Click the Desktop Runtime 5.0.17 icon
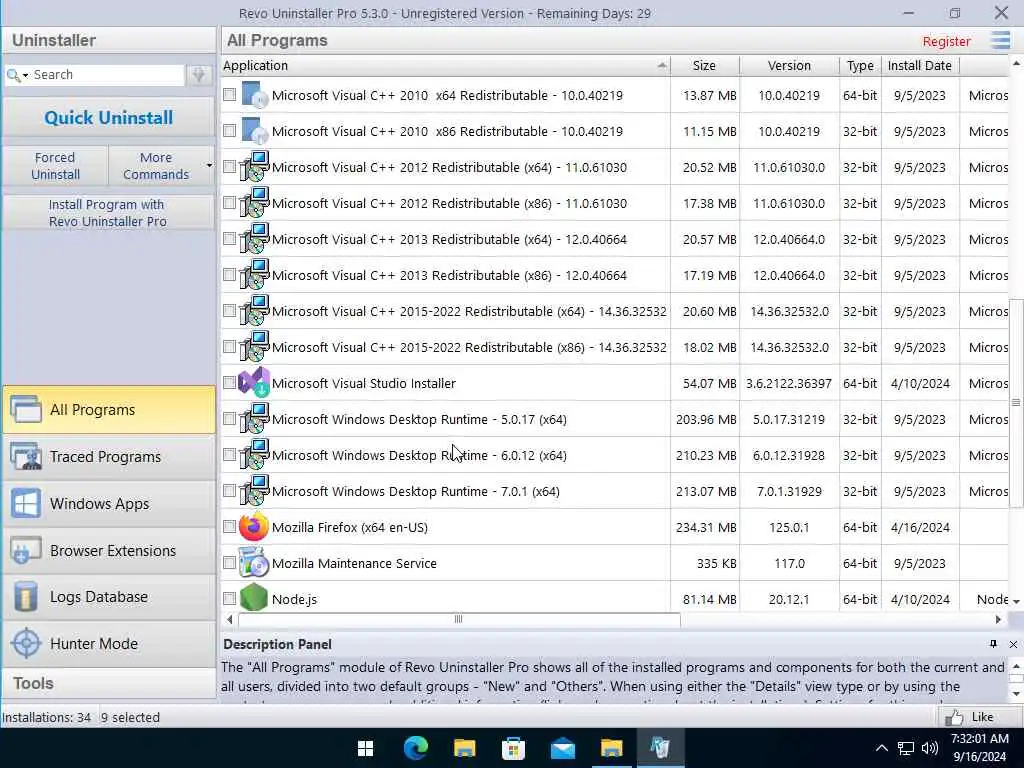The width and height of the screenshot is (1024, 768). 254,419
